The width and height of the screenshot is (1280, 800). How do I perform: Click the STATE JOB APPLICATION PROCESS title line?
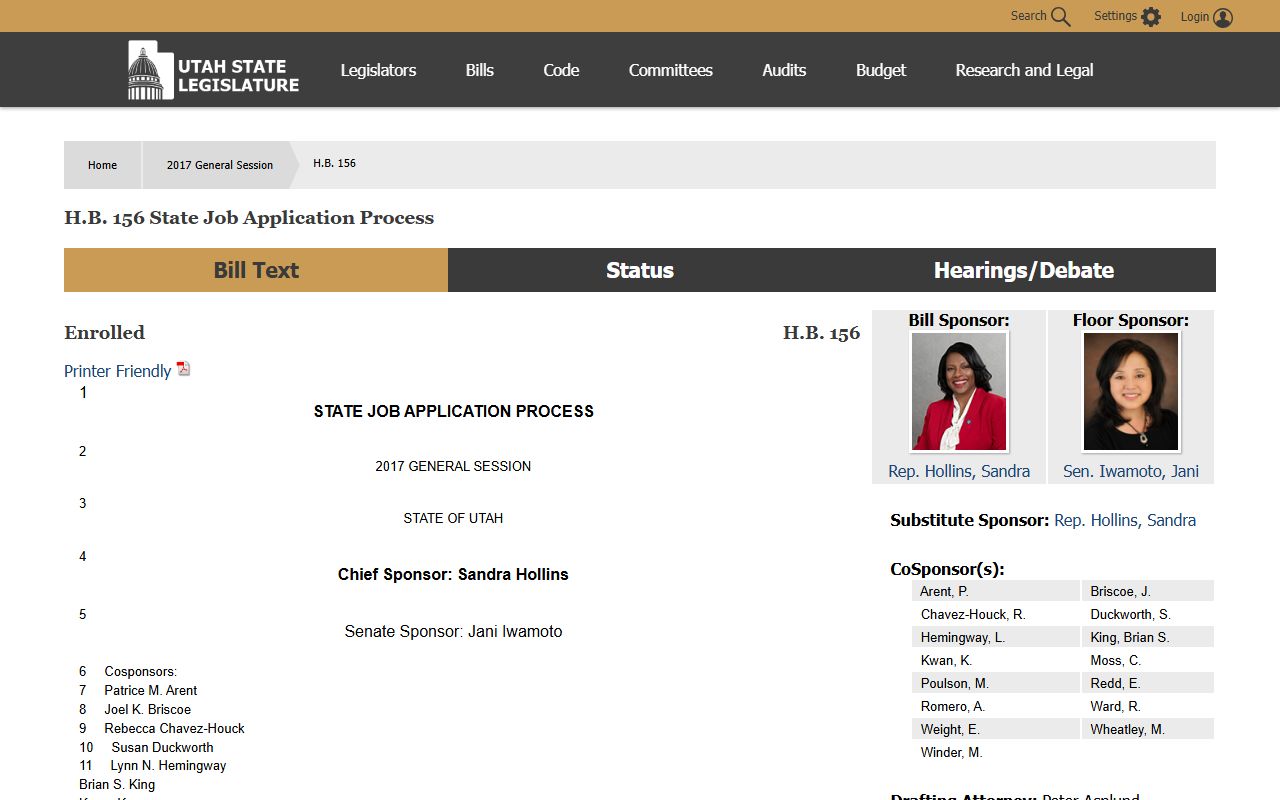click(453, 411)
